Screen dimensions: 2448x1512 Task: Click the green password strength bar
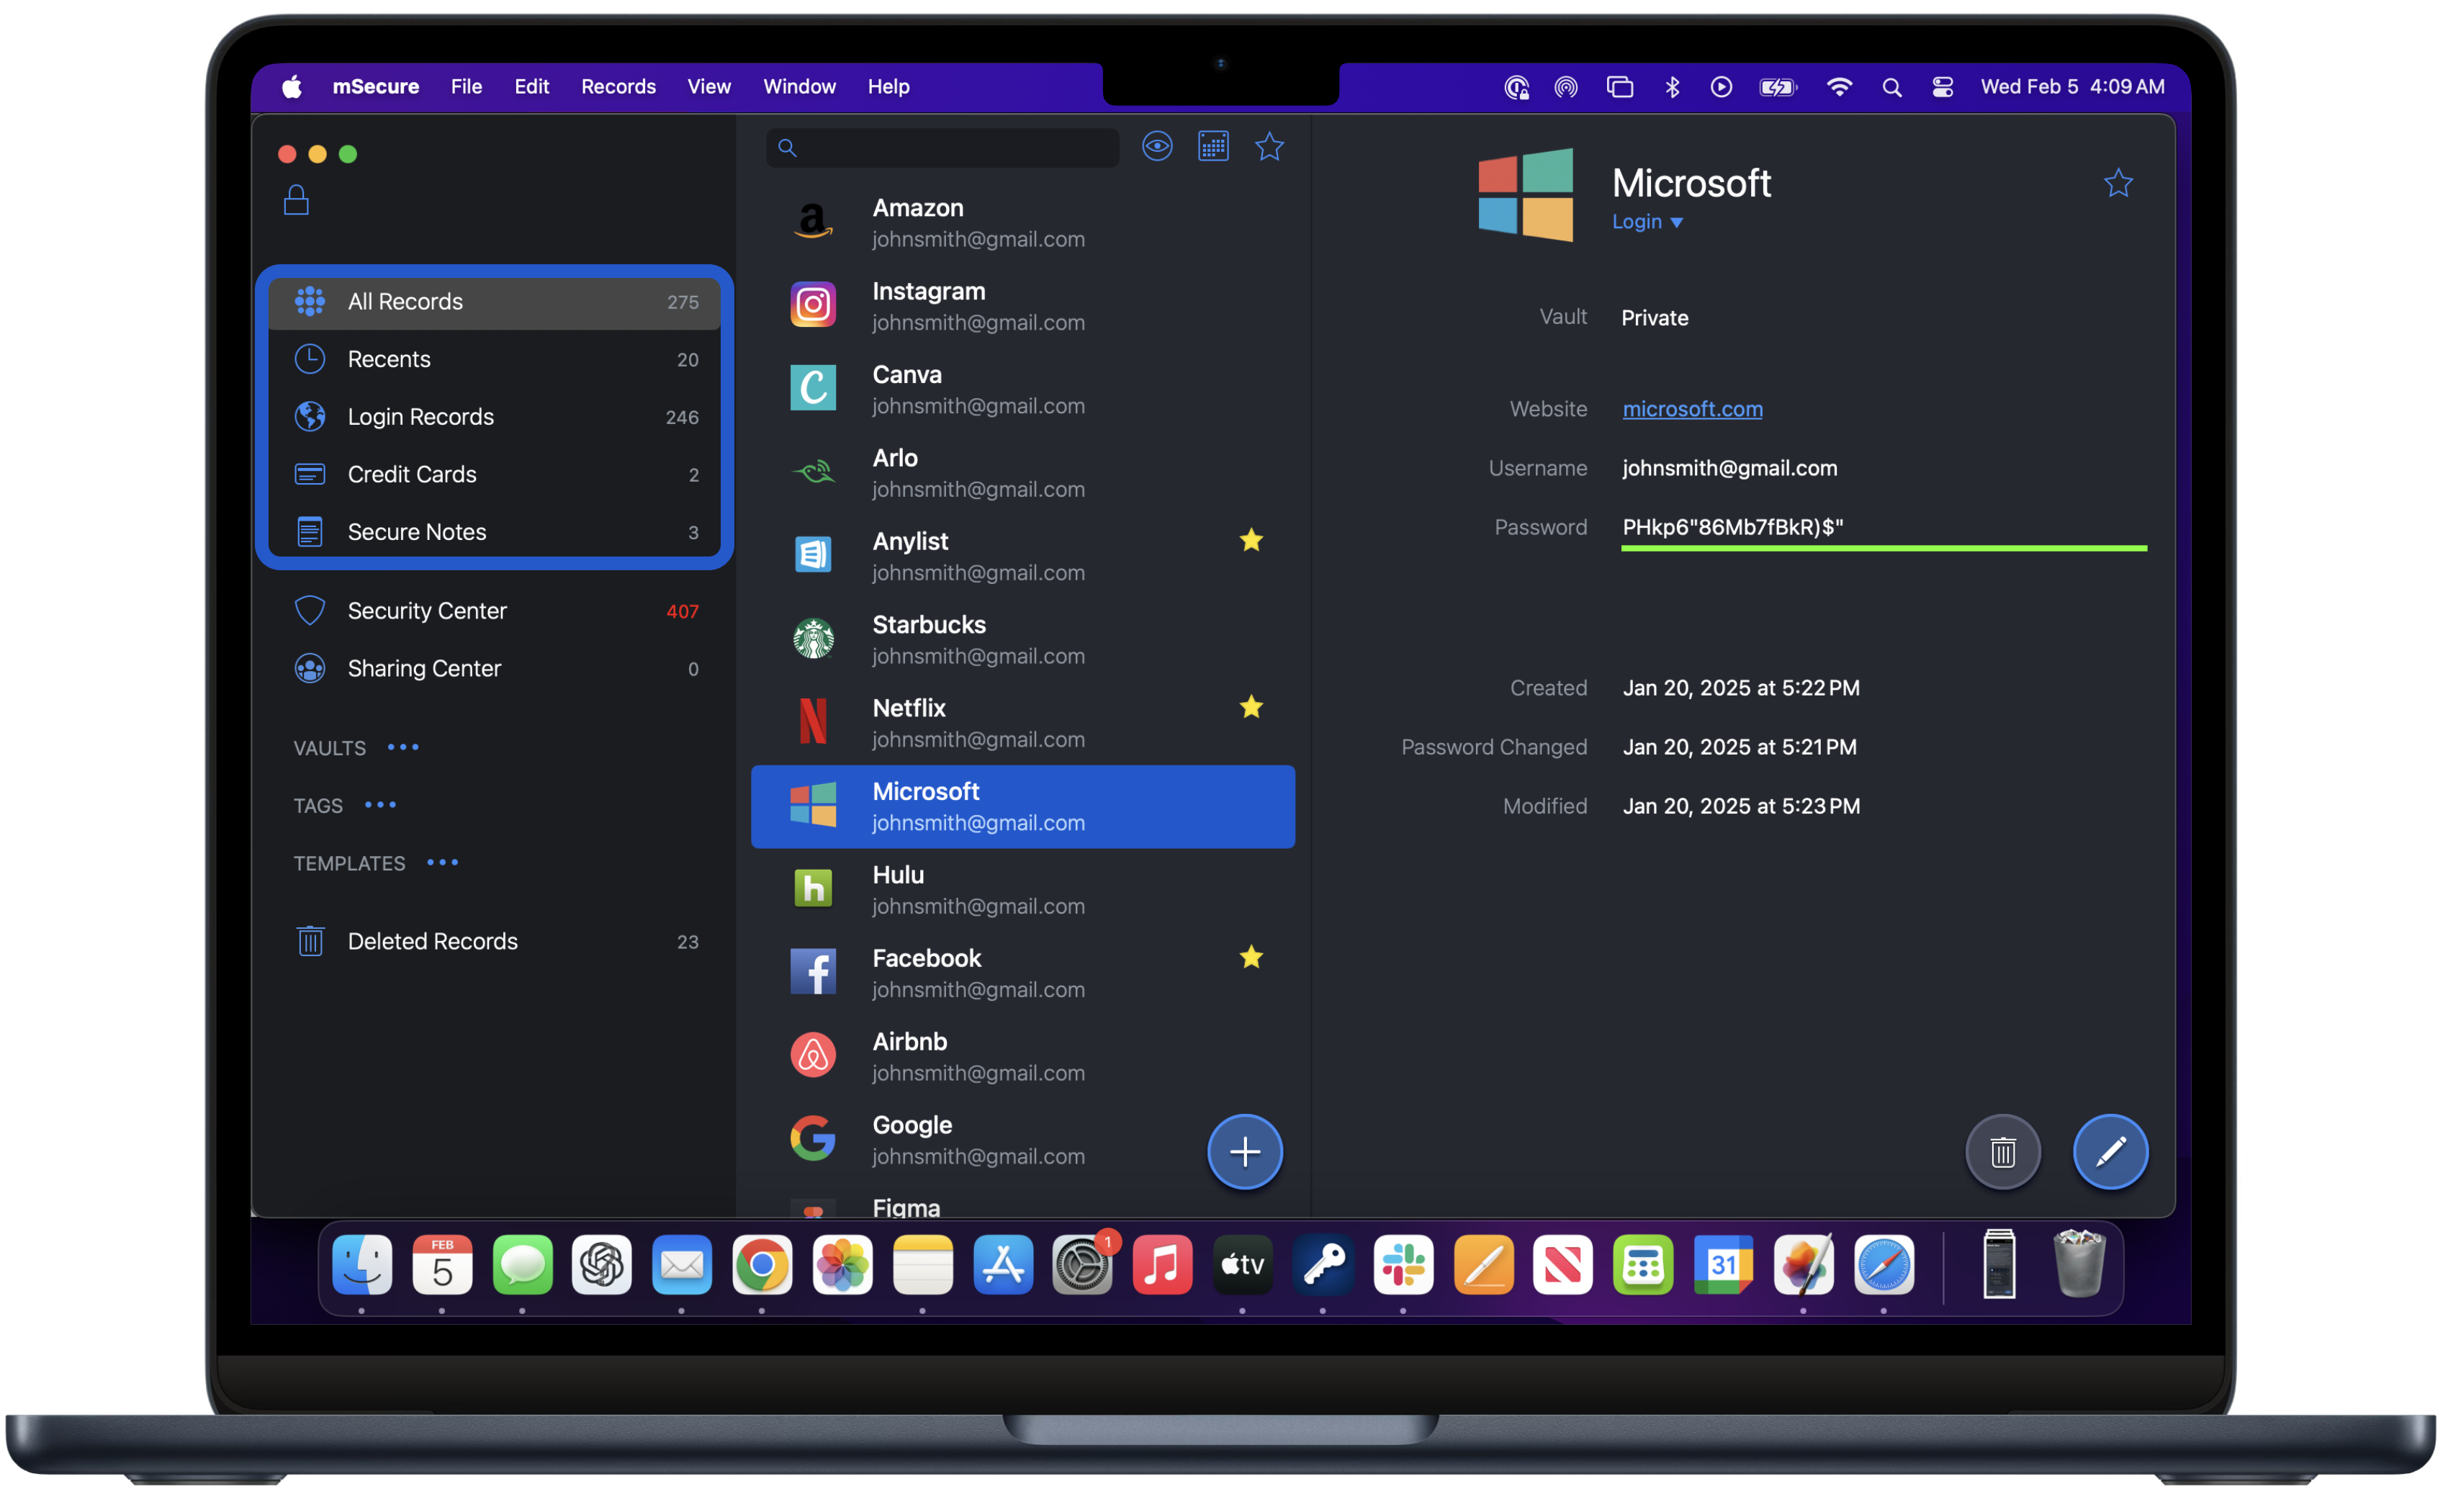pos(1883,548)
